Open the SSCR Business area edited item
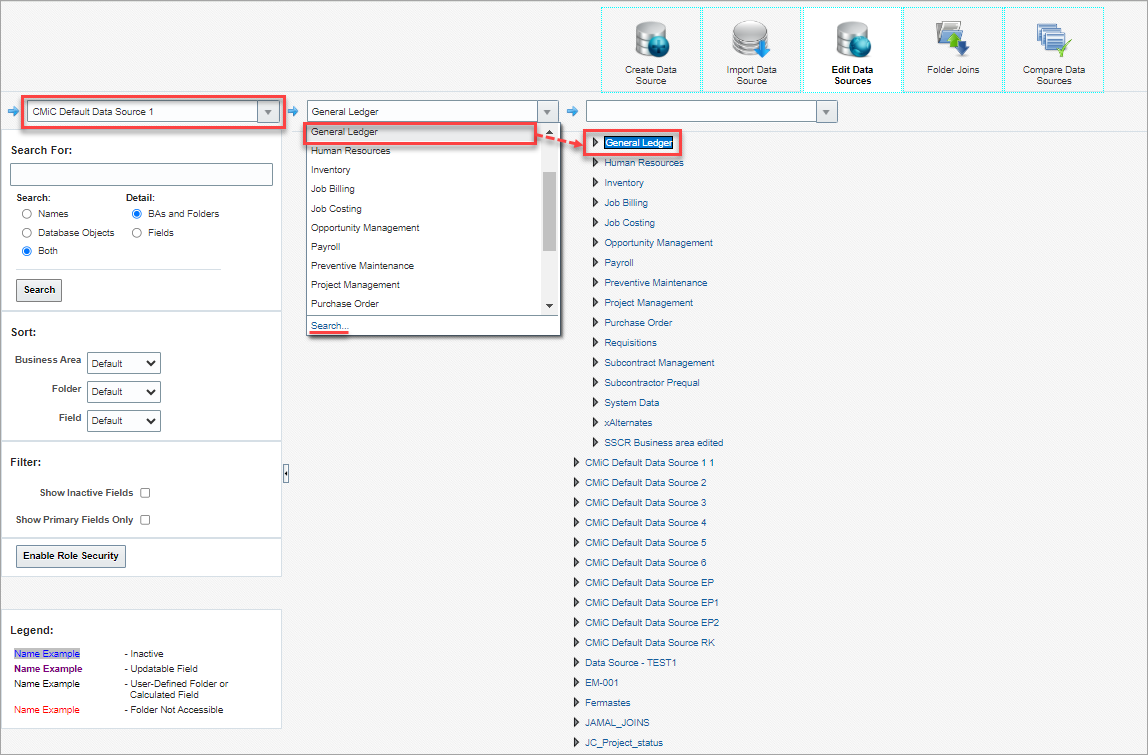 [x=663, y=442]
